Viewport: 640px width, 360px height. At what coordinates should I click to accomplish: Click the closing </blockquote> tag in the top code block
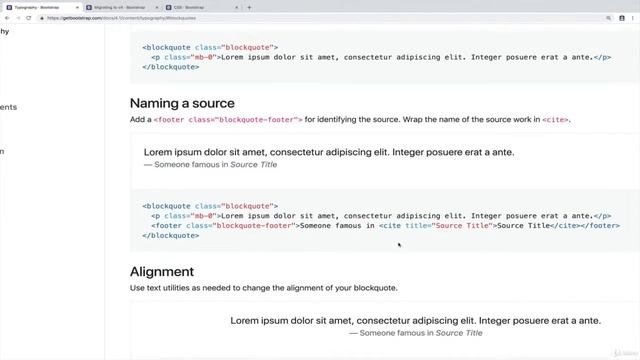(x=171, y=67)
